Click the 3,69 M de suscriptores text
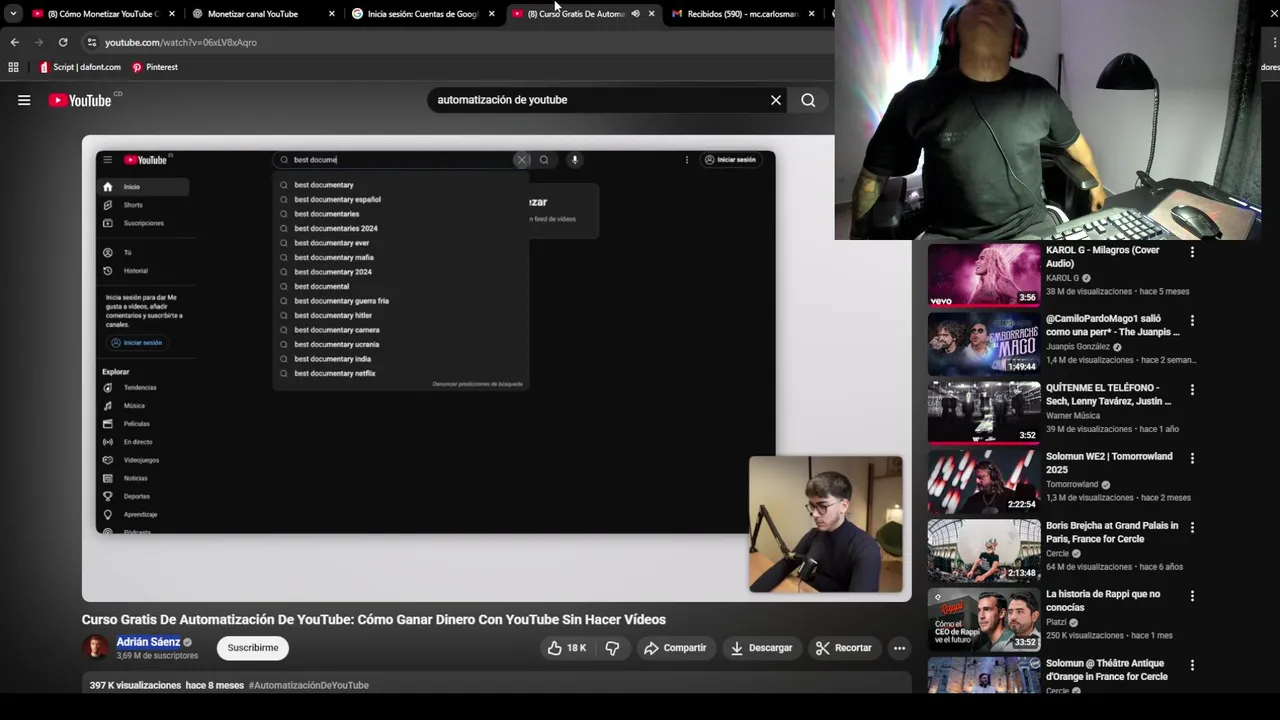This screenshot has width=1280, height=720. (157, 656)
